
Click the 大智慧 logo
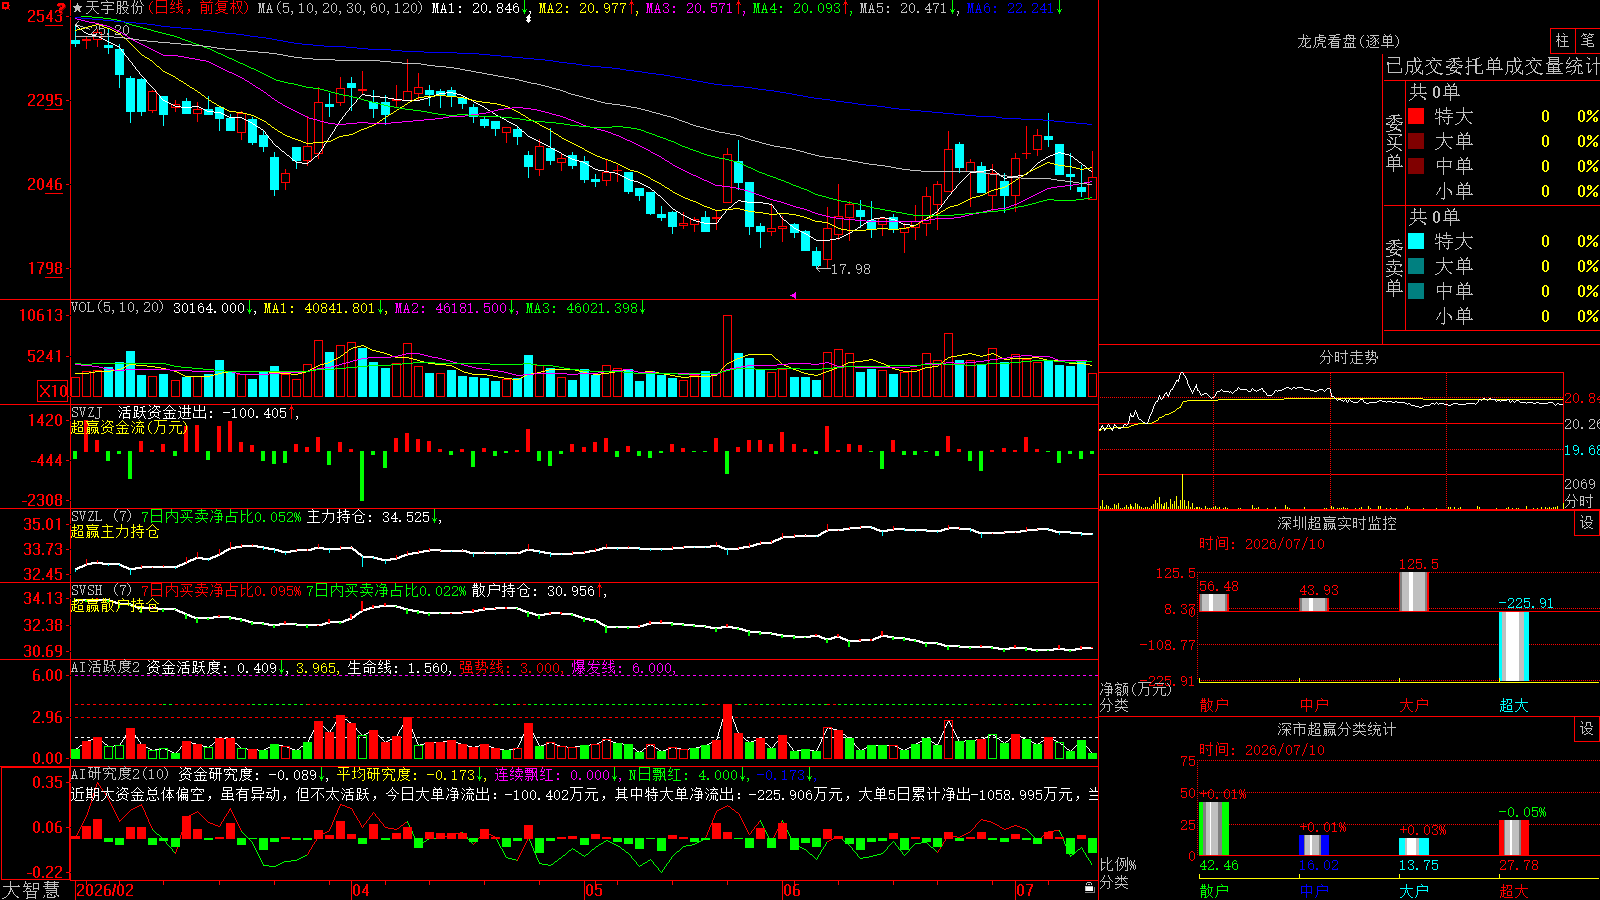31,890
